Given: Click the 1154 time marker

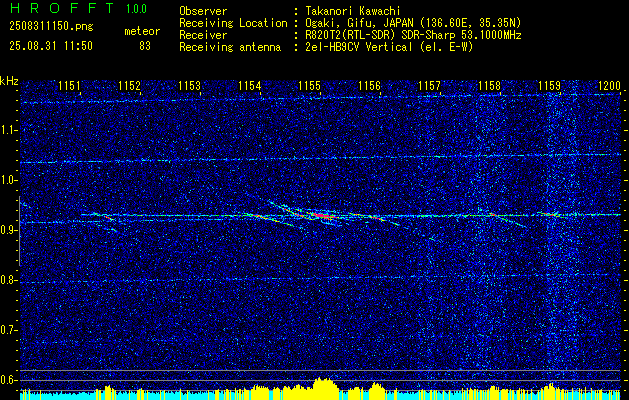Looking at the screenshot, I should point(250,86).
